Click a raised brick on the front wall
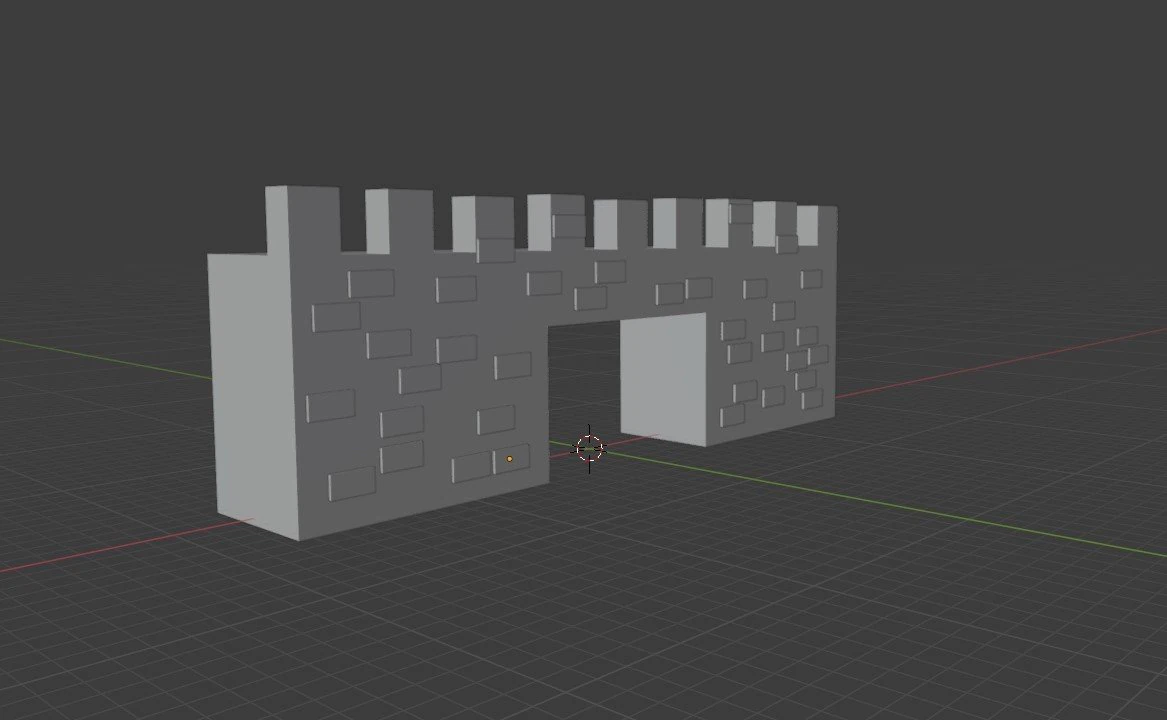The width and height of the screenshot is (1167, 720). tap(366, 282)
